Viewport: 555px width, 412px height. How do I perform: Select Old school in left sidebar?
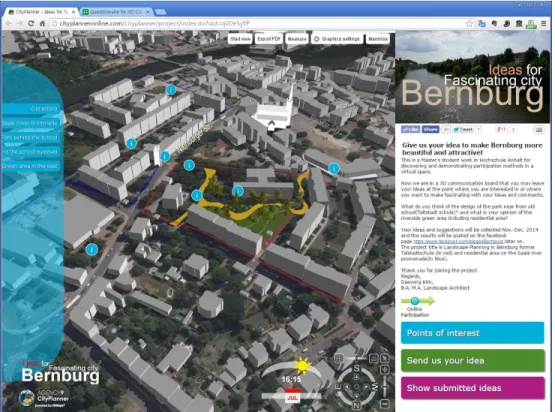(32, 109)
